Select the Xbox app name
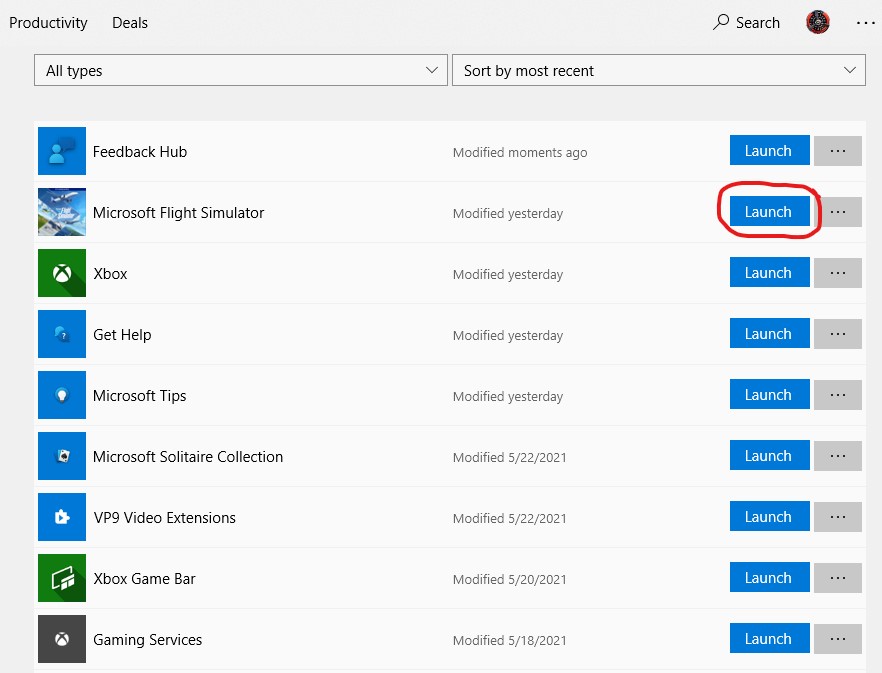 (x=110, y=274)
